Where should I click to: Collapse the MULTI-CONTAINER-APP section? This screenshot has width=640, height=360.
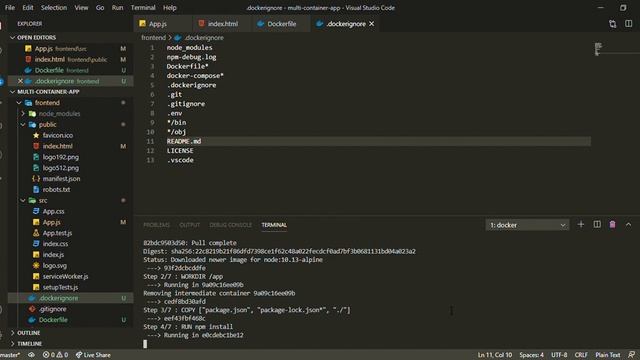click(13, 92)
